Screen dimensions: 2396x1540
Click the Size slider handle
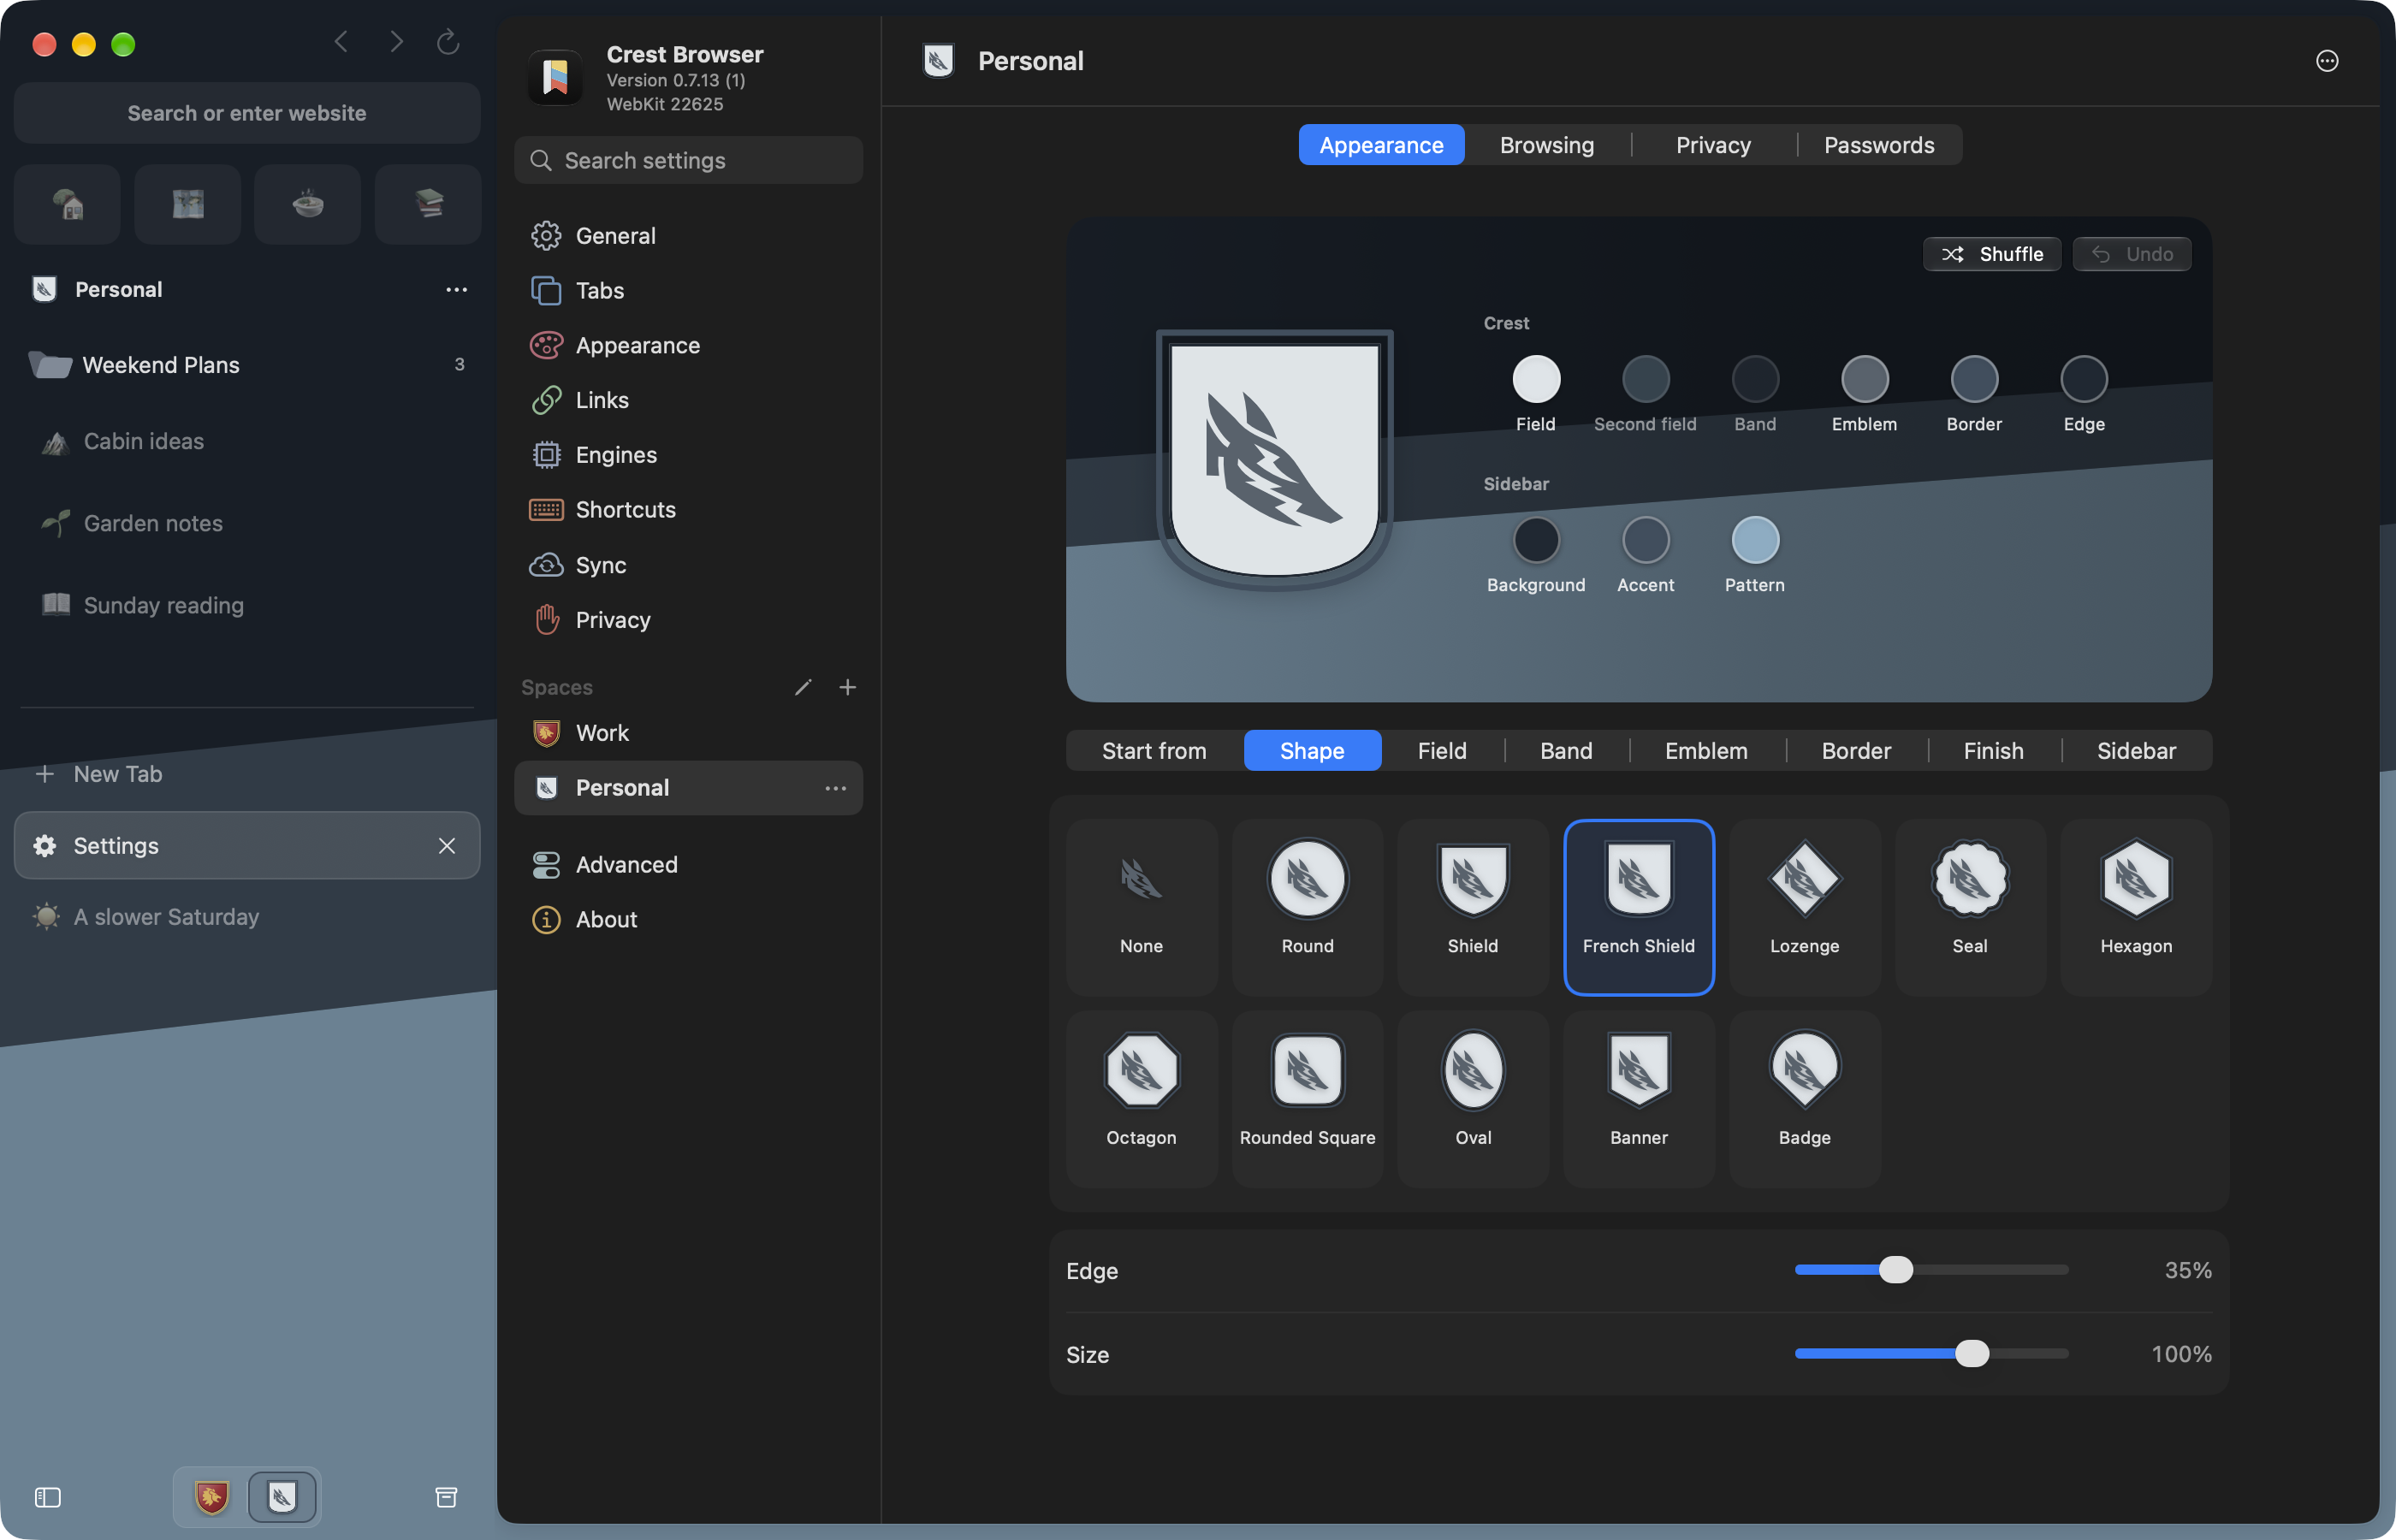pos(1972,1354)
